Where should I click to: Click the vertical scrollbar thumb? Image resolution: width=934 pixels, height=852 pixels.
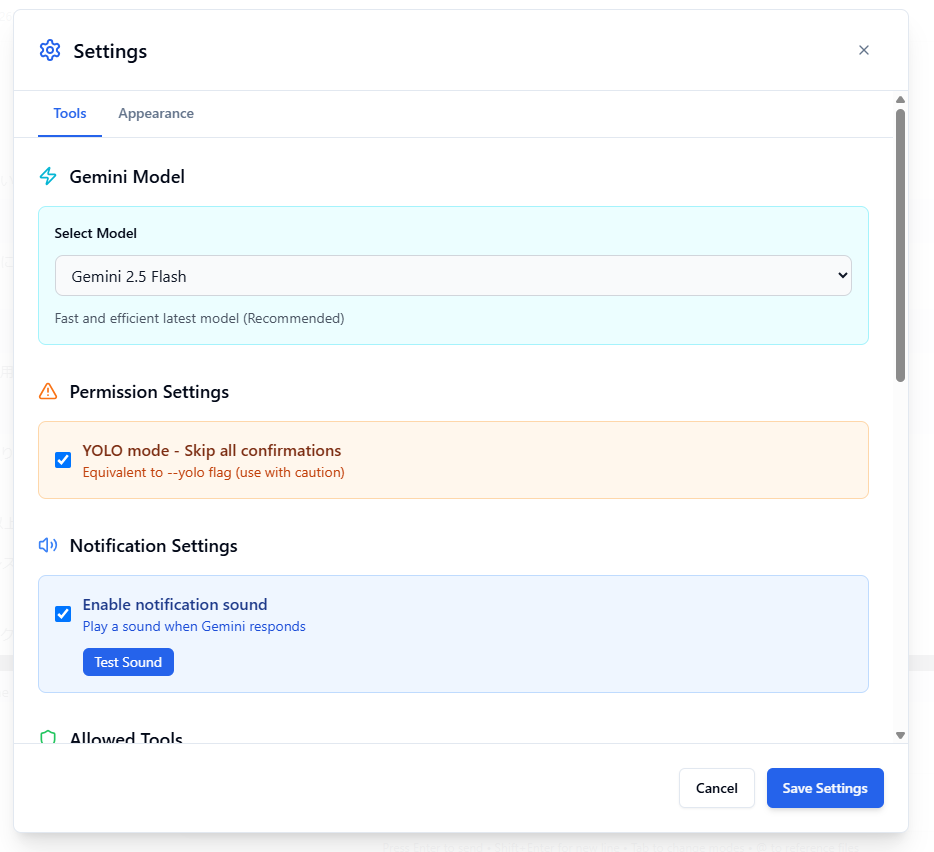click(x=900, y=245)
